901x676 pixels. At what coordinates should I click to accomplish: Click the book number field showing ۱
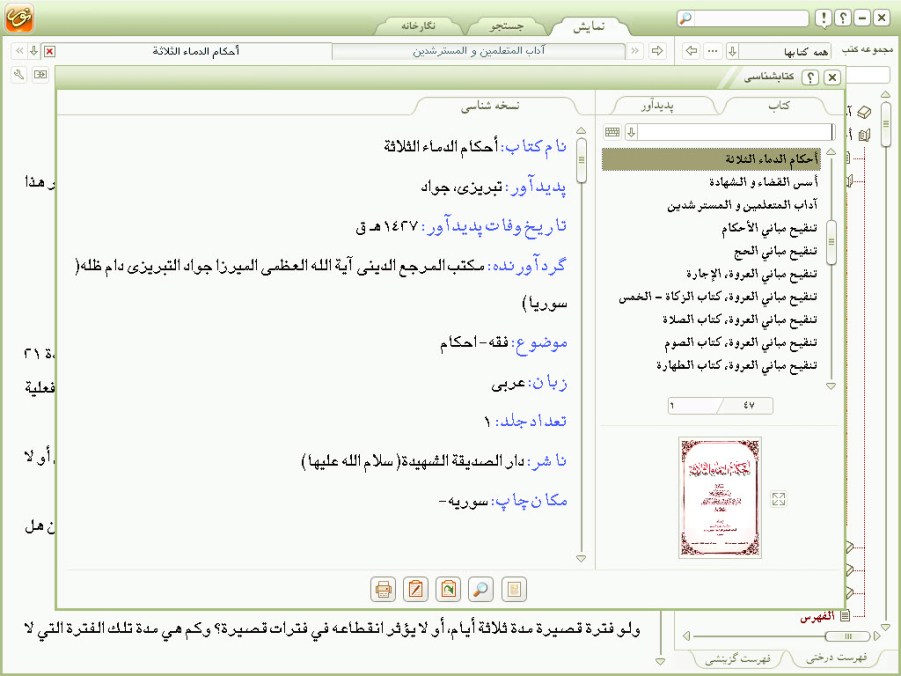tap(694, 405)
